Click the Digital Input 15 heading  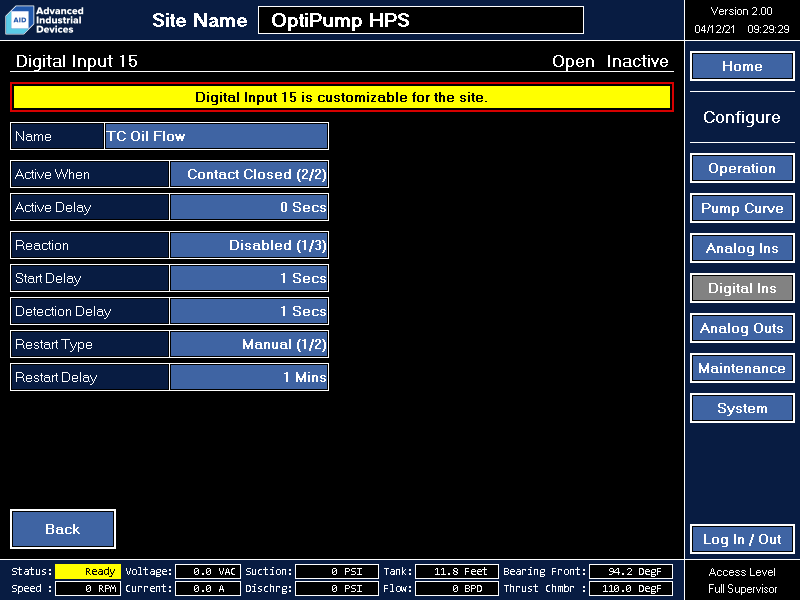(77, 61)
